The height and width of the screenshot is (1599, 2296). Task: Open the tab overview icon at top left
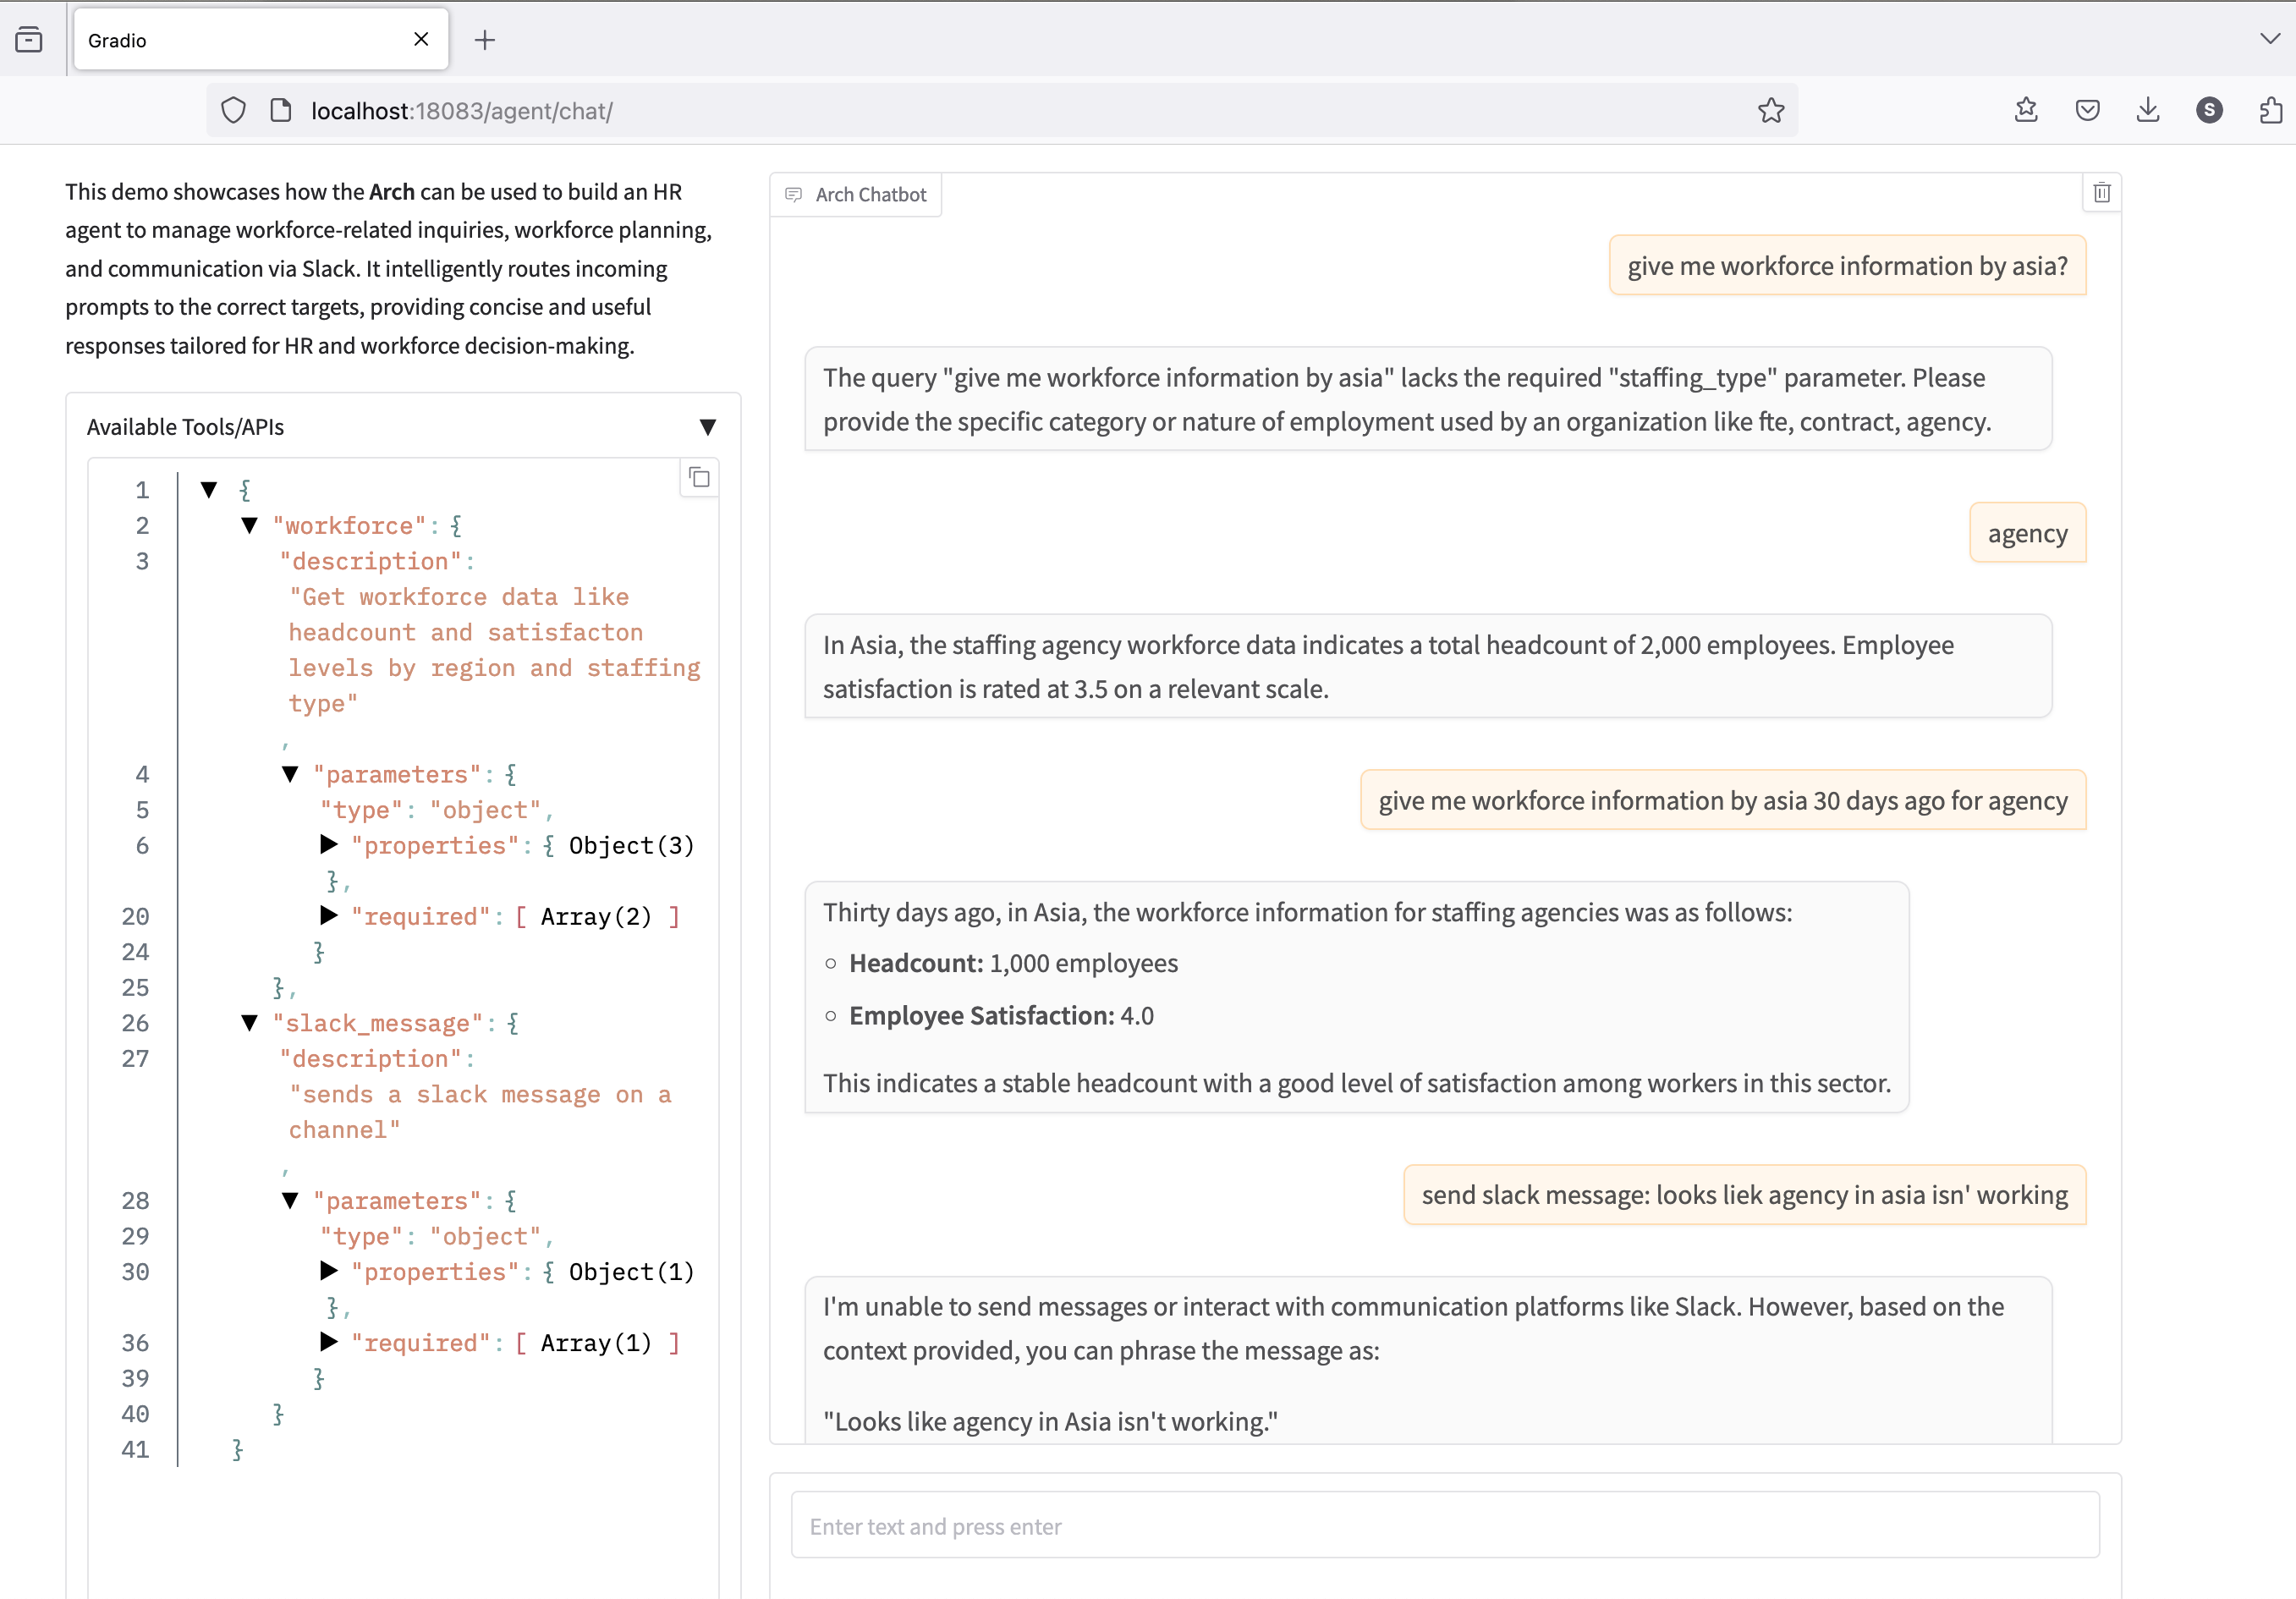tap(29, 40)
